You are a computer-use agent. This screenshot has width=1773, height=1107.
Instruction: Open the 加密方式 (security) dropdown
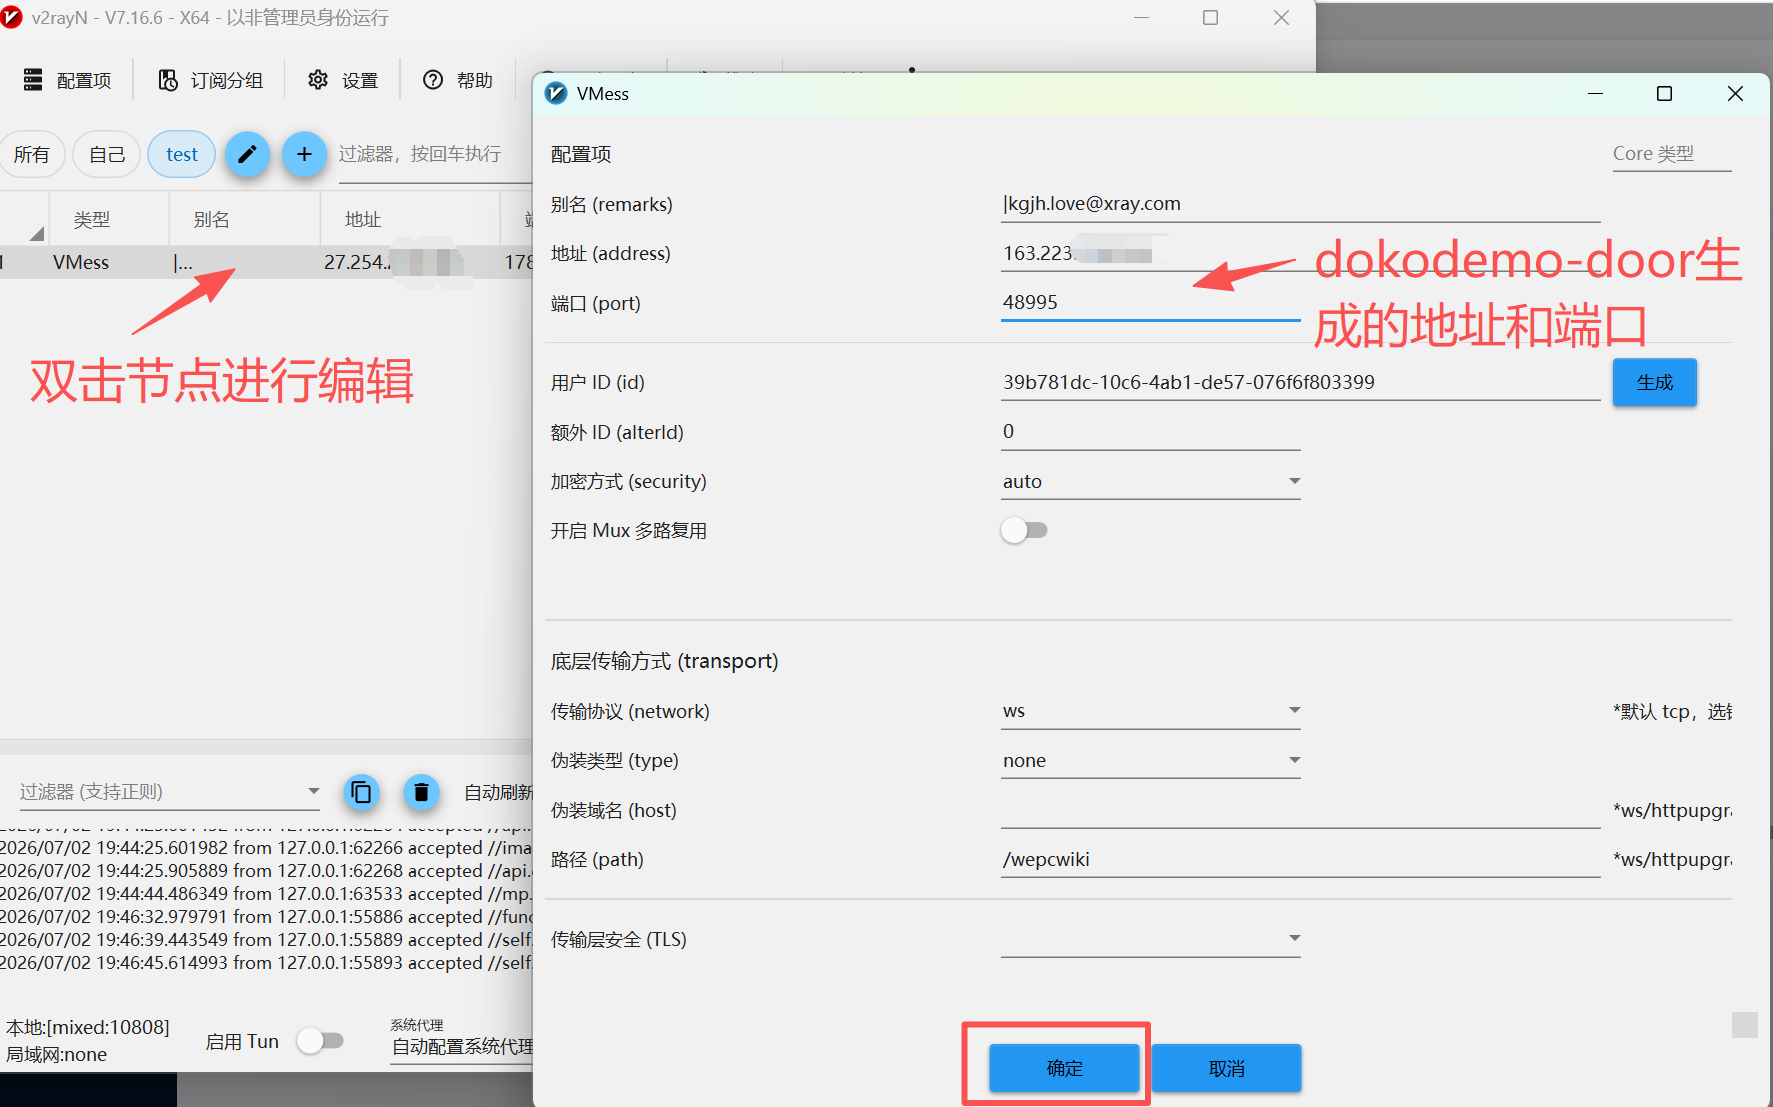1150,481
